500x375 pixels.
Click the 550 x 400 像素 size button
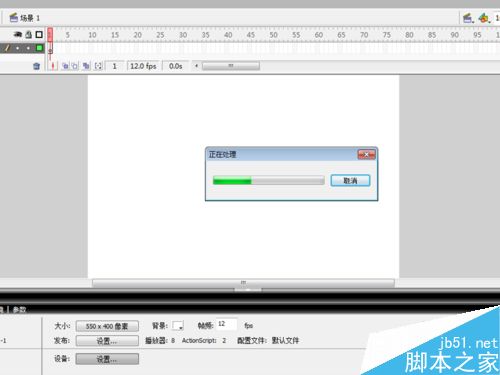tap(107, 326)
